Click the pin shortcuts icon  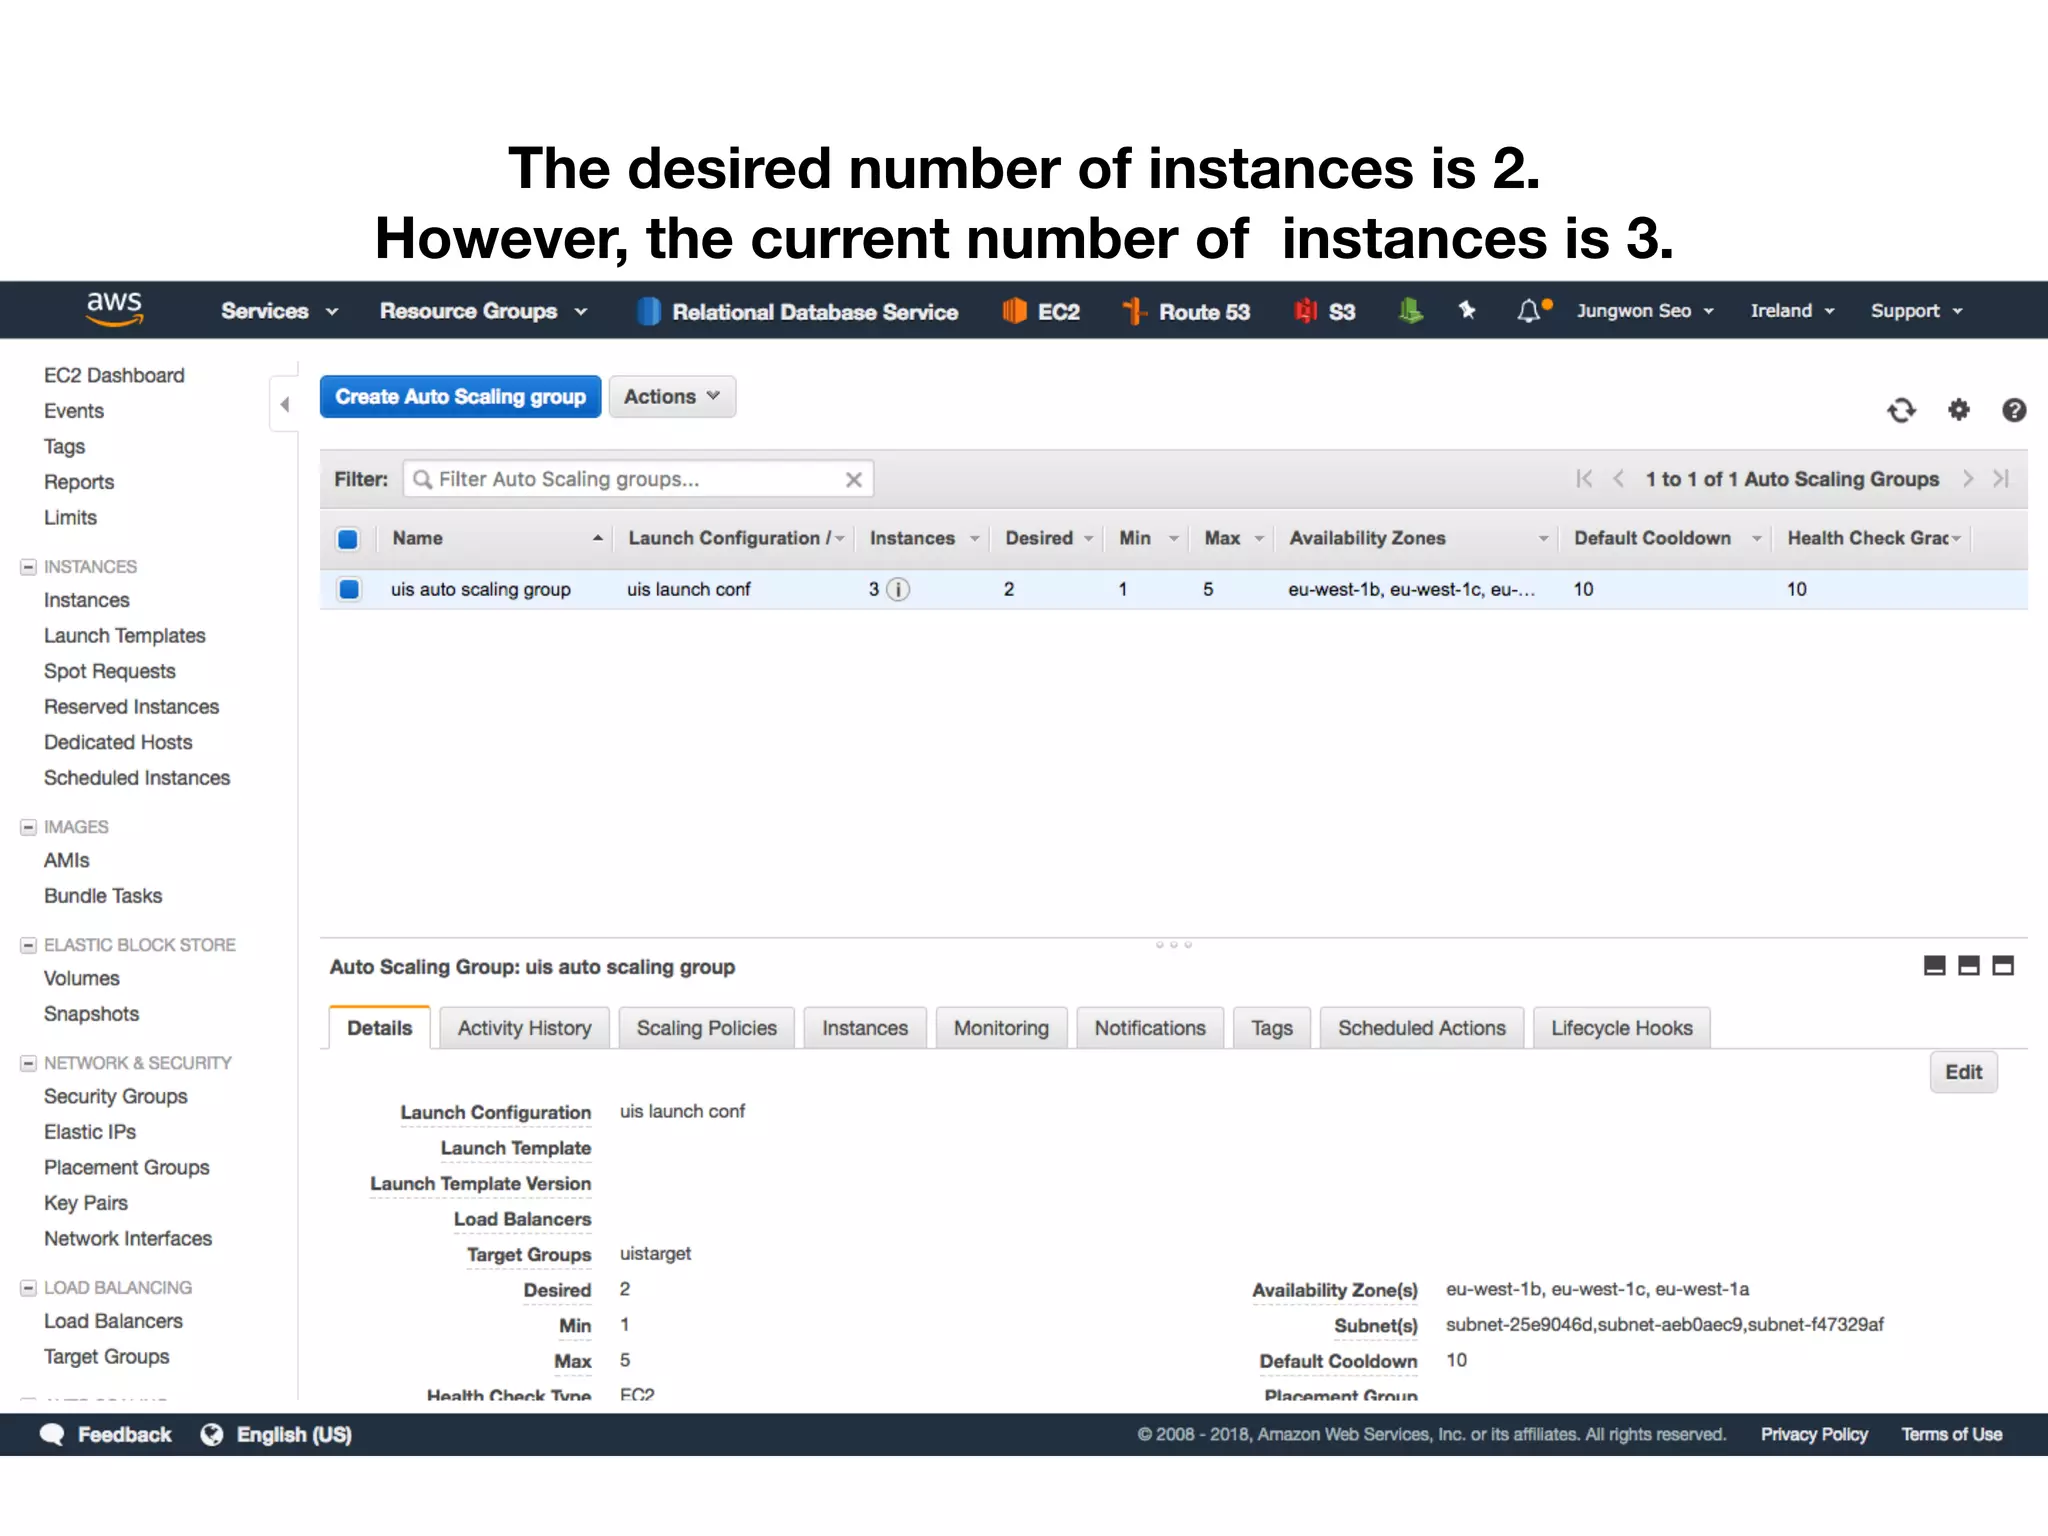(x=1467, y=310)
